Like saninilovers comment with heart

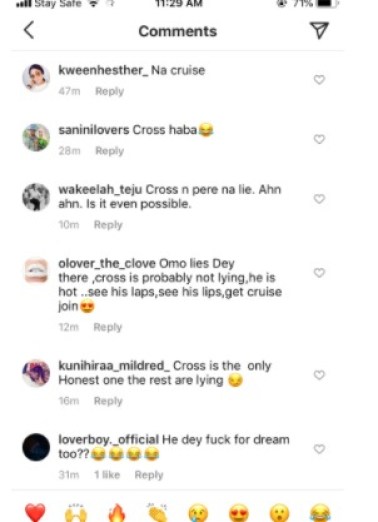click(319, 139)
